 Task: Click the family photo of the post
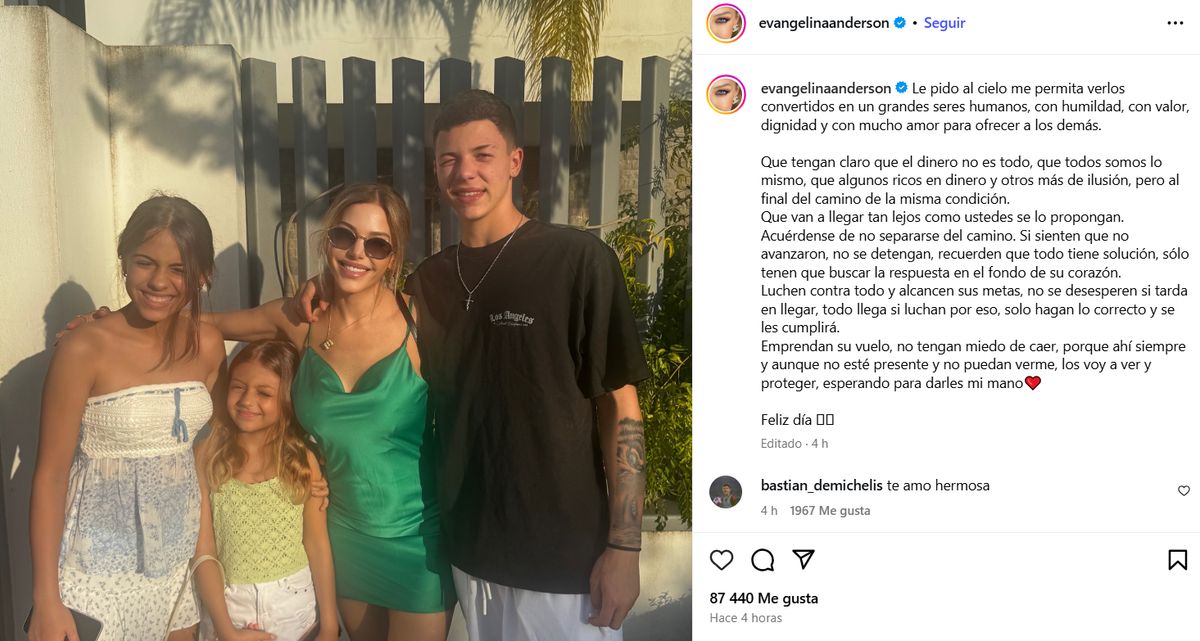click(x=346, y=320)
